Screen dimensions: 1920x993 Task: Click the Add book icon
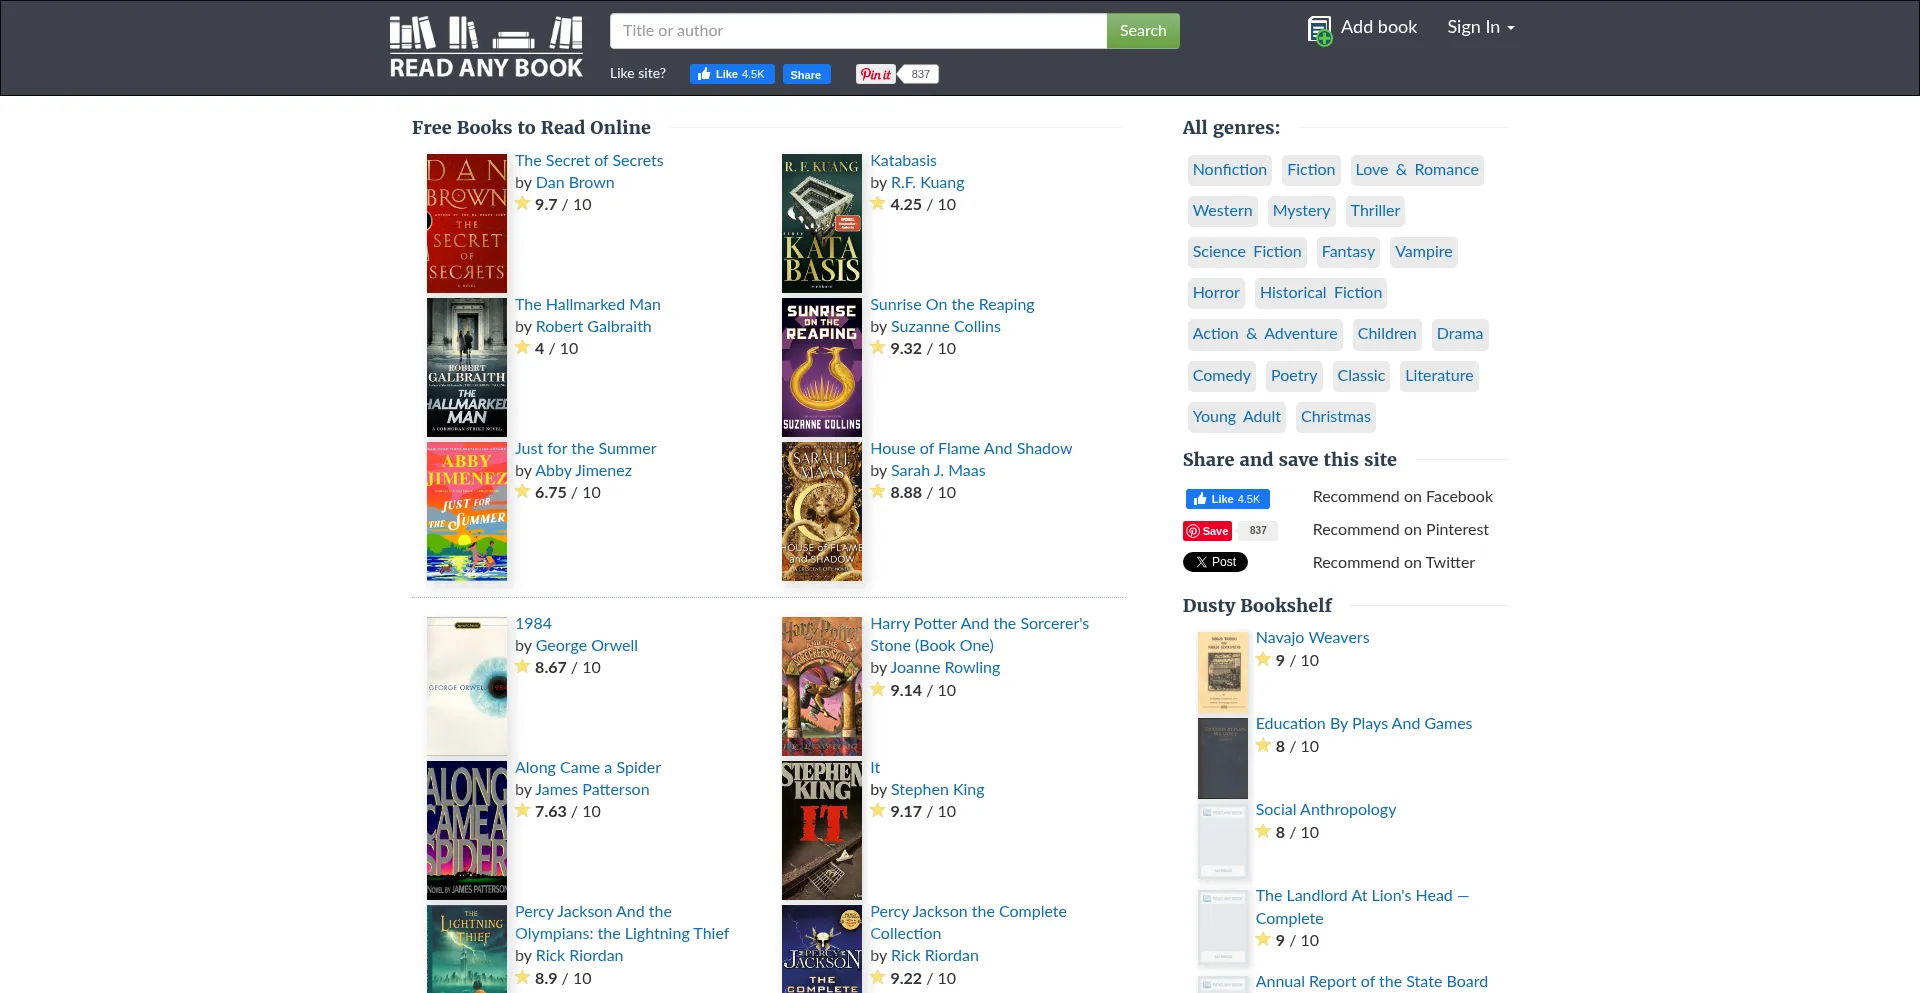1320,30
